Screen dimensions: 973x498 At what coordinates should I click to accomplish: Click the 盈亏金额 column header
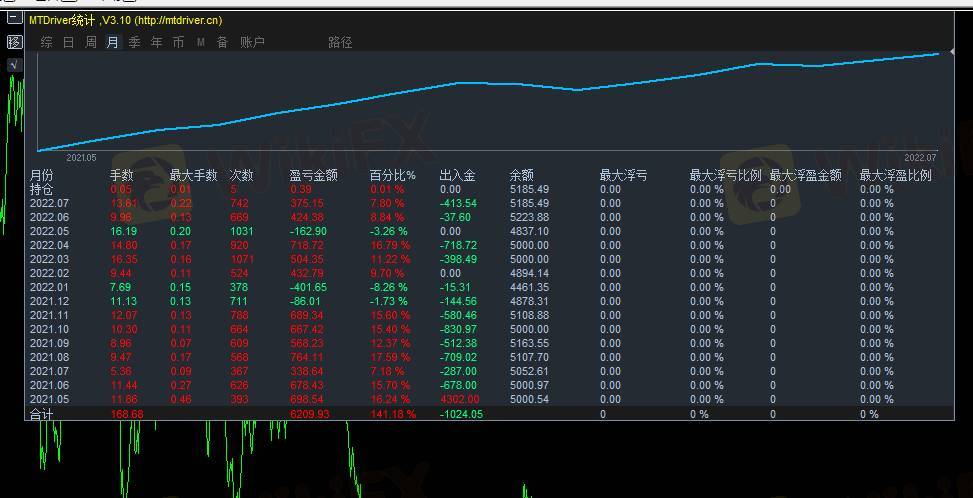pos(313,176)
